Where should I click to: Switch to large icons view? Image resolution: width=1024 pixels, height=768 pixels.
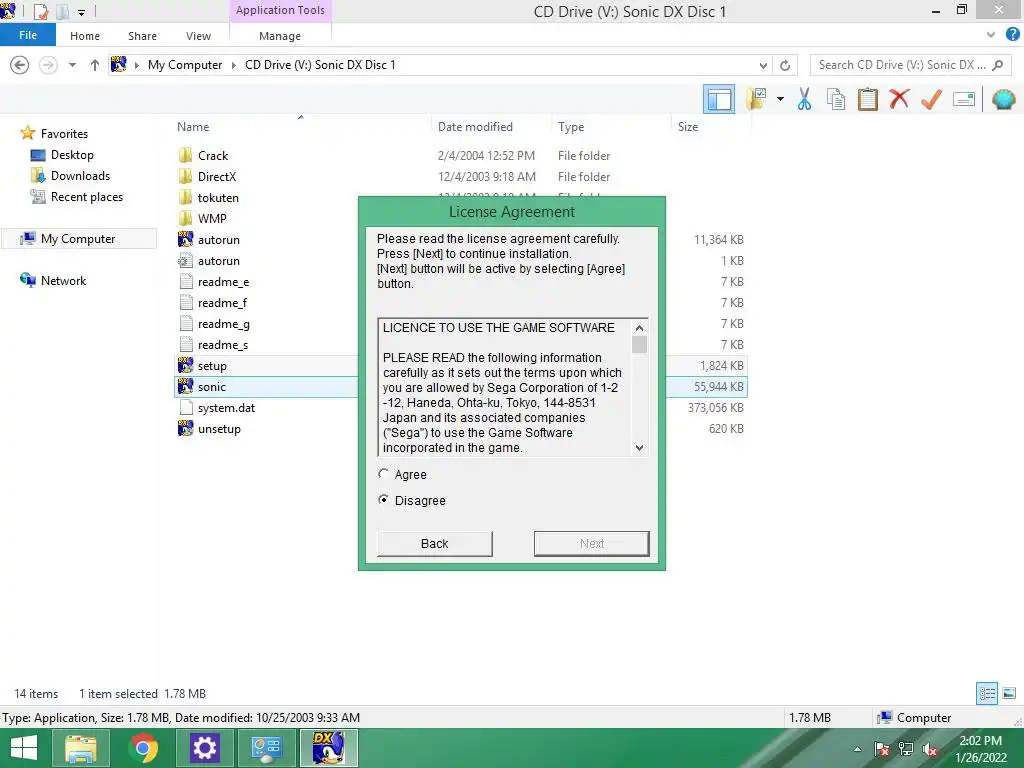pos(1009,693)
